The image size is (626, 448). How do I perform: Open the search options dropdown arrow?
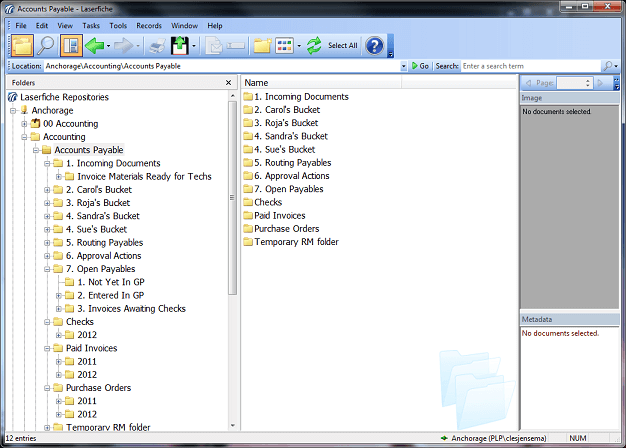coord(616,66)
